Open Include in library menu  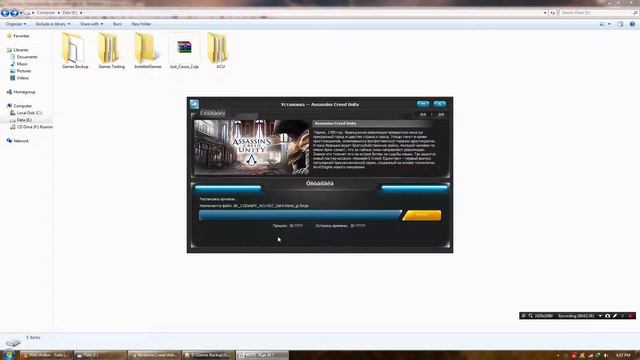click(53, 24)
